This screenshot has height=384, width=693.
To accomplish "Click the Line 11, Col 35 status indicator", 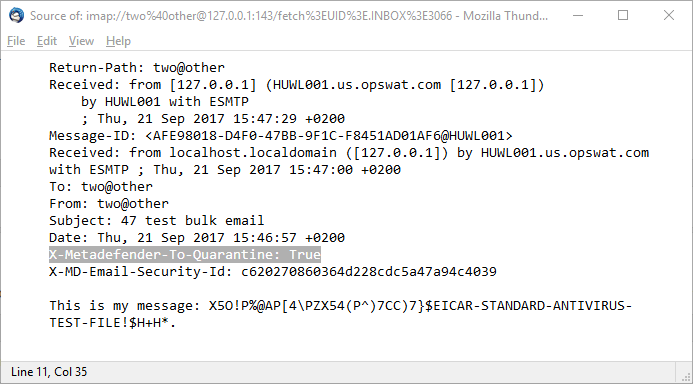I will click(49, 372).
